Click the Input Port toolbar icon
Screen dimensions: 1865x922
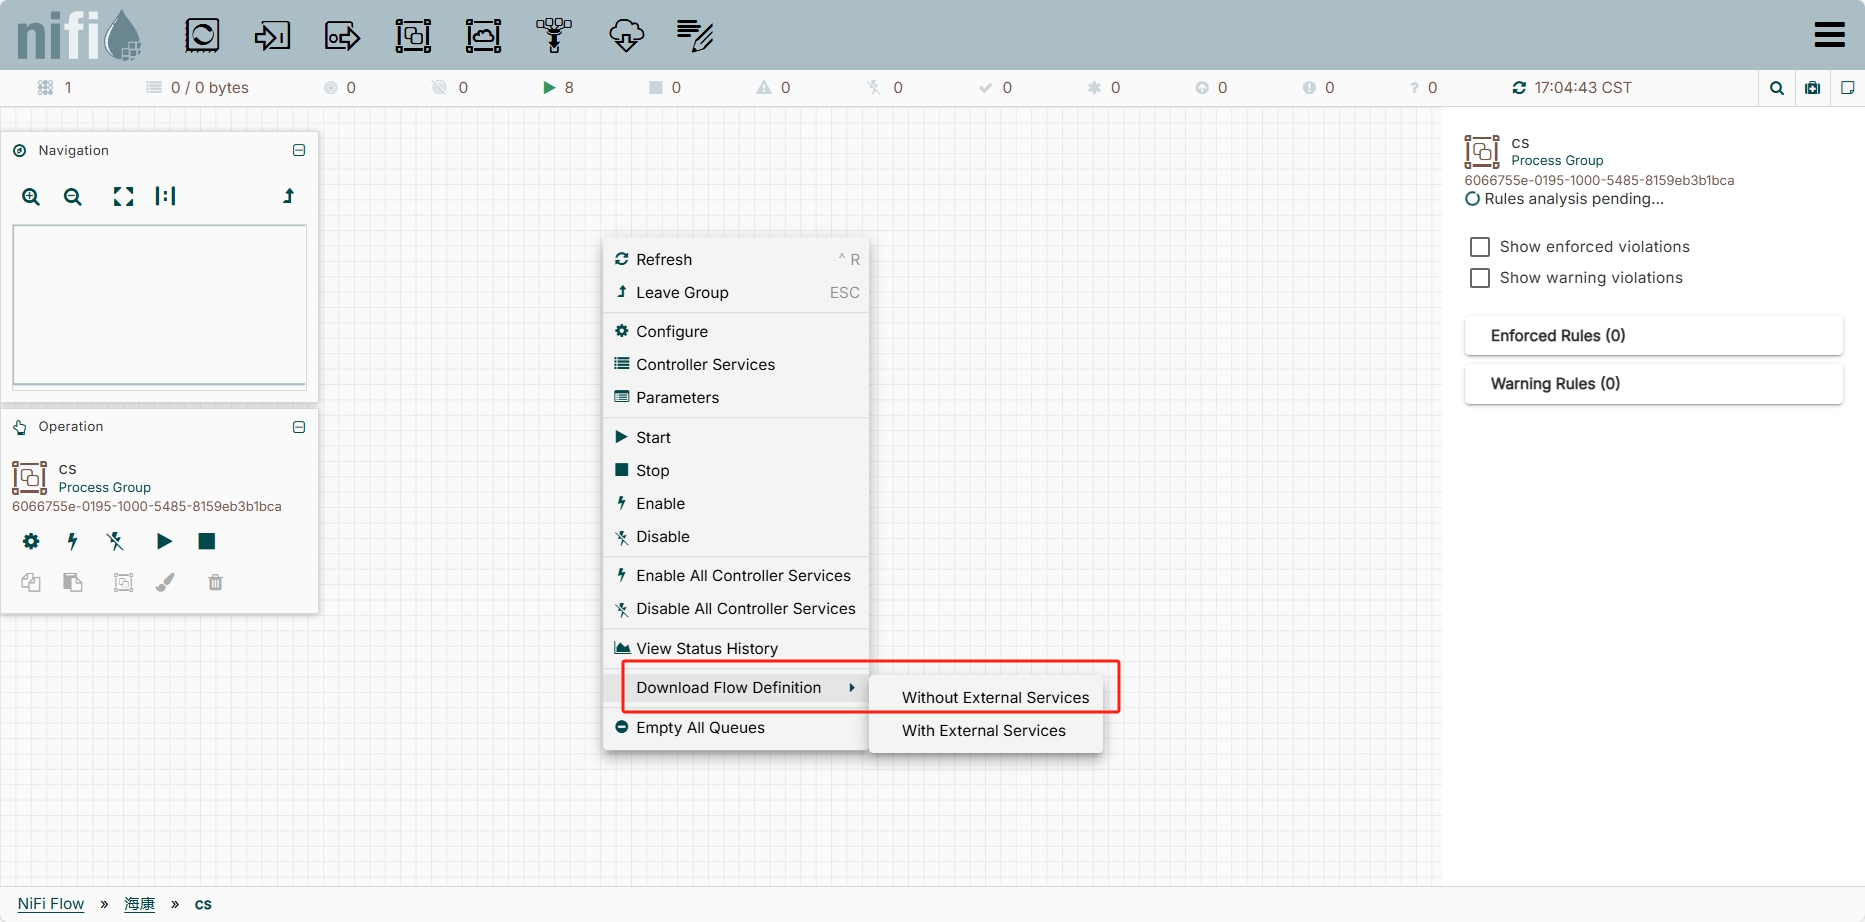272,36
